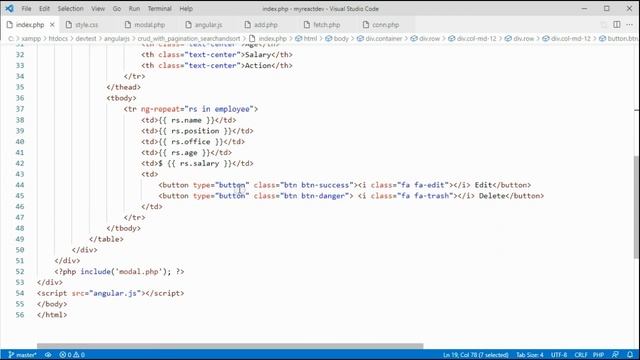Click Ln 19, Col 78 cursor position
Screen dimensions: 640x360
point(476,355)
